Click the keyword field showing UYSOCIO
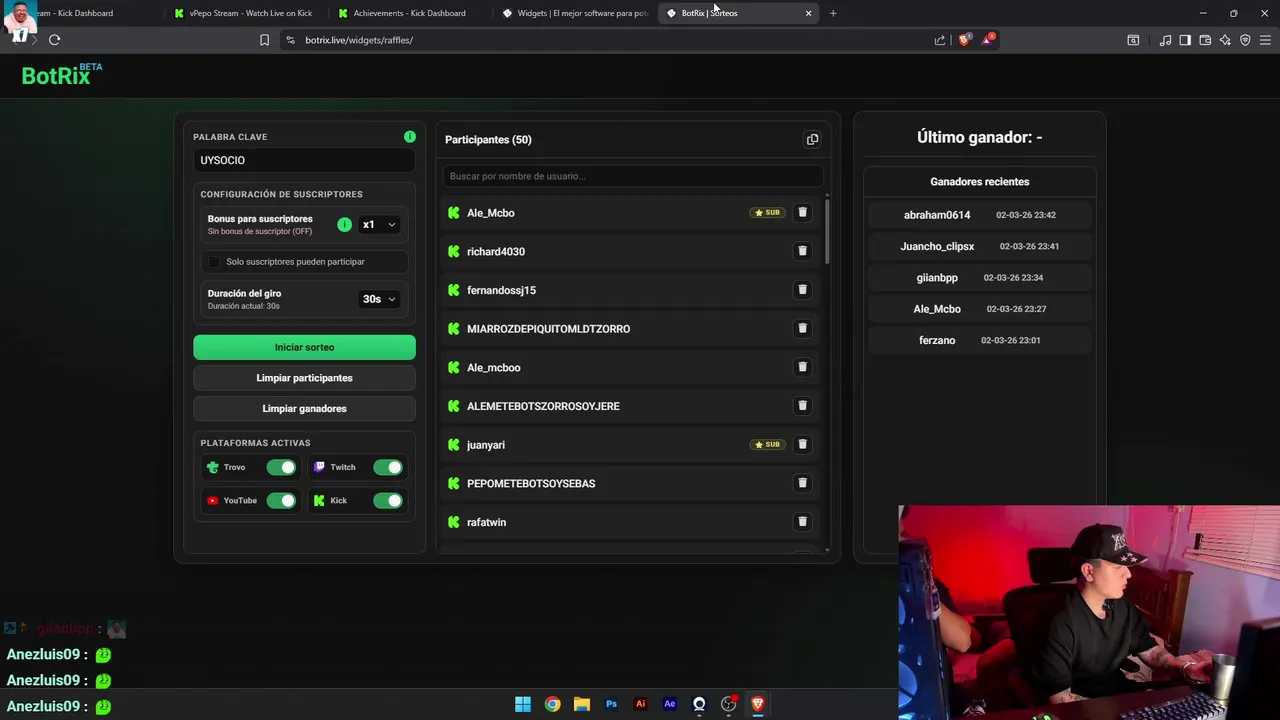The image size is (1280, 720). coord(304,160)
